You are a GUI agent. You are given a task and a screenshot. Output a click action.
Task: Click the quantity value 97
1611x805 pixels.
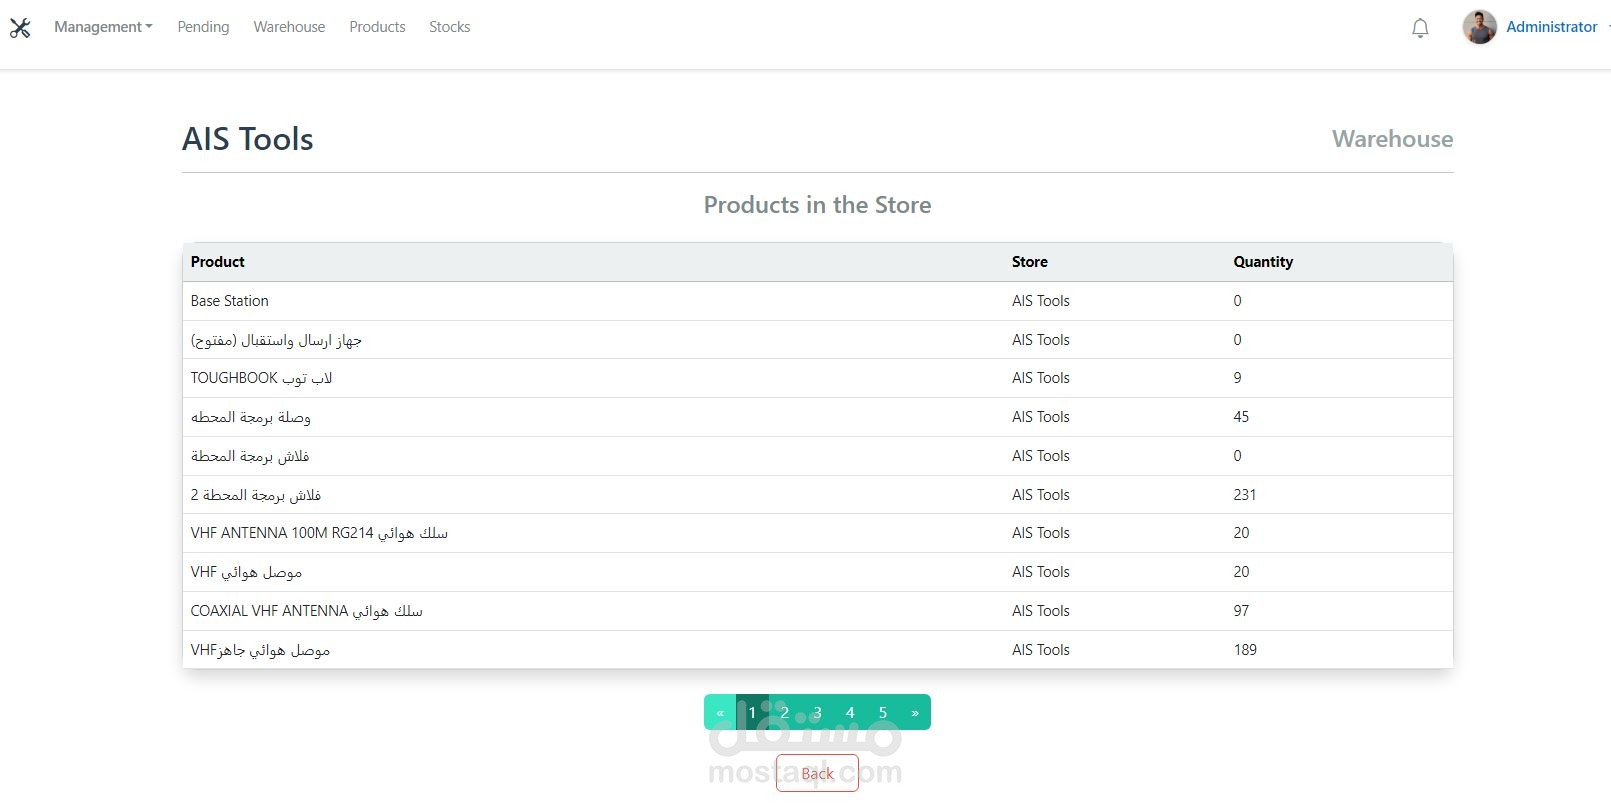(x=1241, y=611)
